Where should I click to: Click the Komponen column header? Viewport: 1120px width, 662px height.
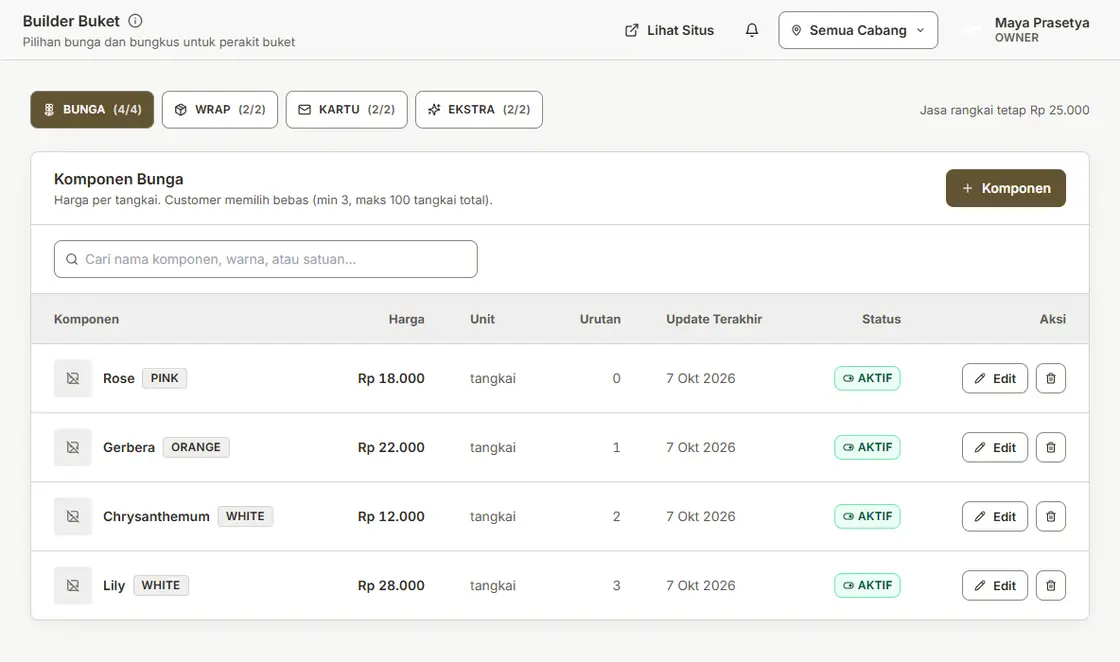[86, 319]
